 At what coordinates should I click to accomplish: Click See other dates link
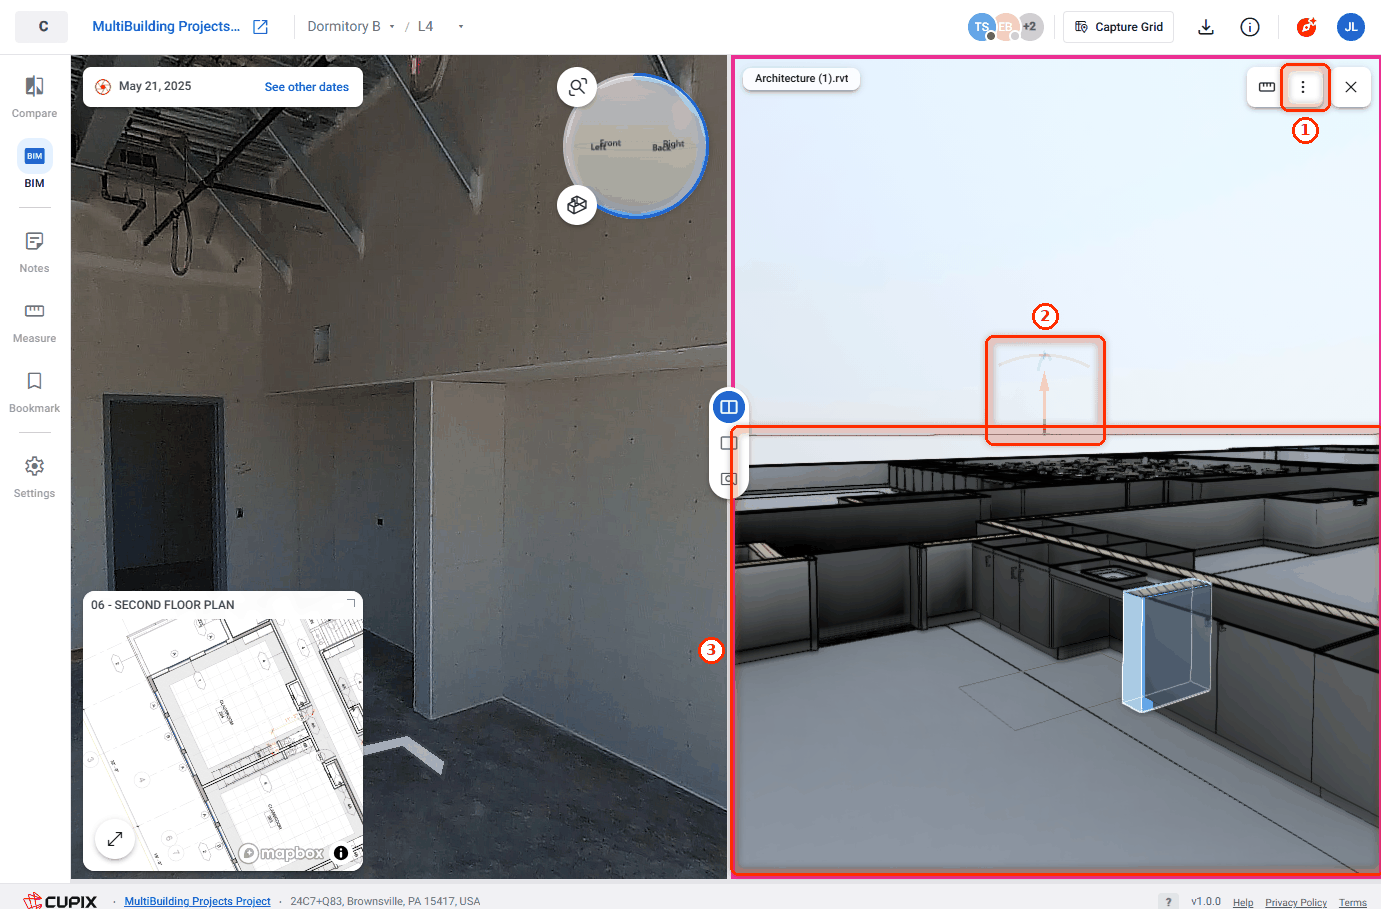(x=307, y=87)
